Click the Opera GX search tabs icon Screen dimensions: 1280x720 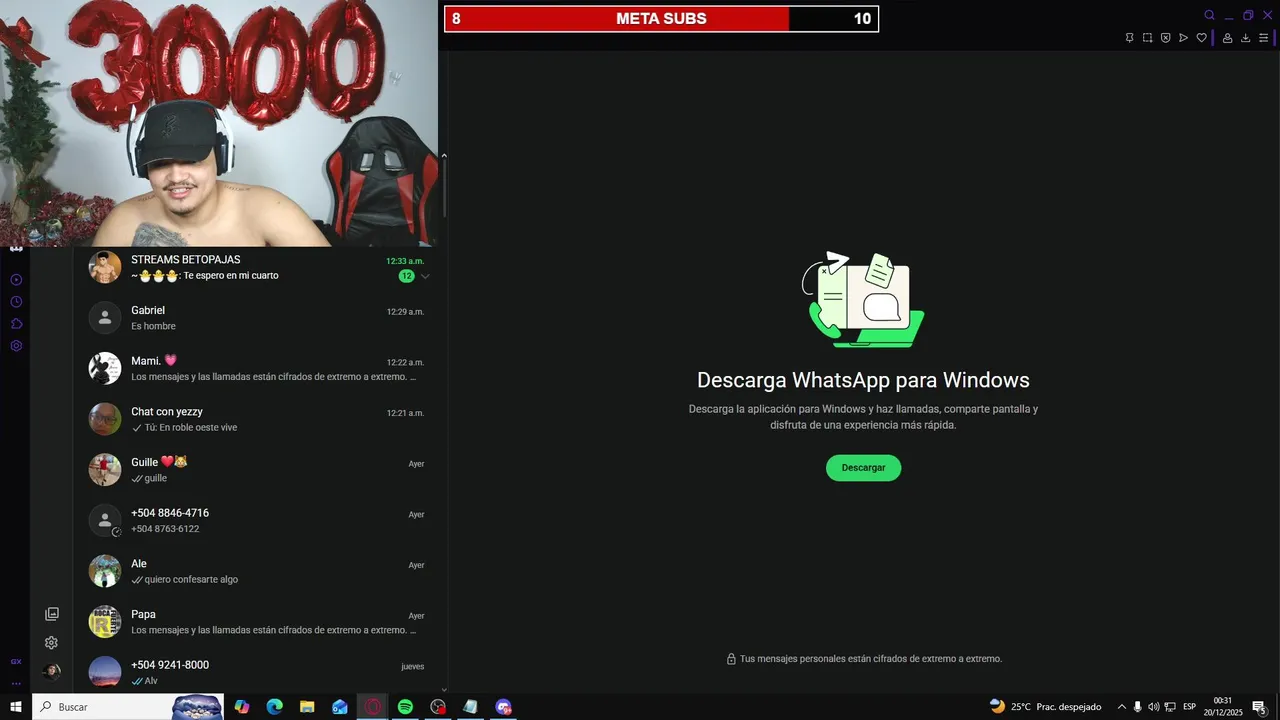point(1209,15)
